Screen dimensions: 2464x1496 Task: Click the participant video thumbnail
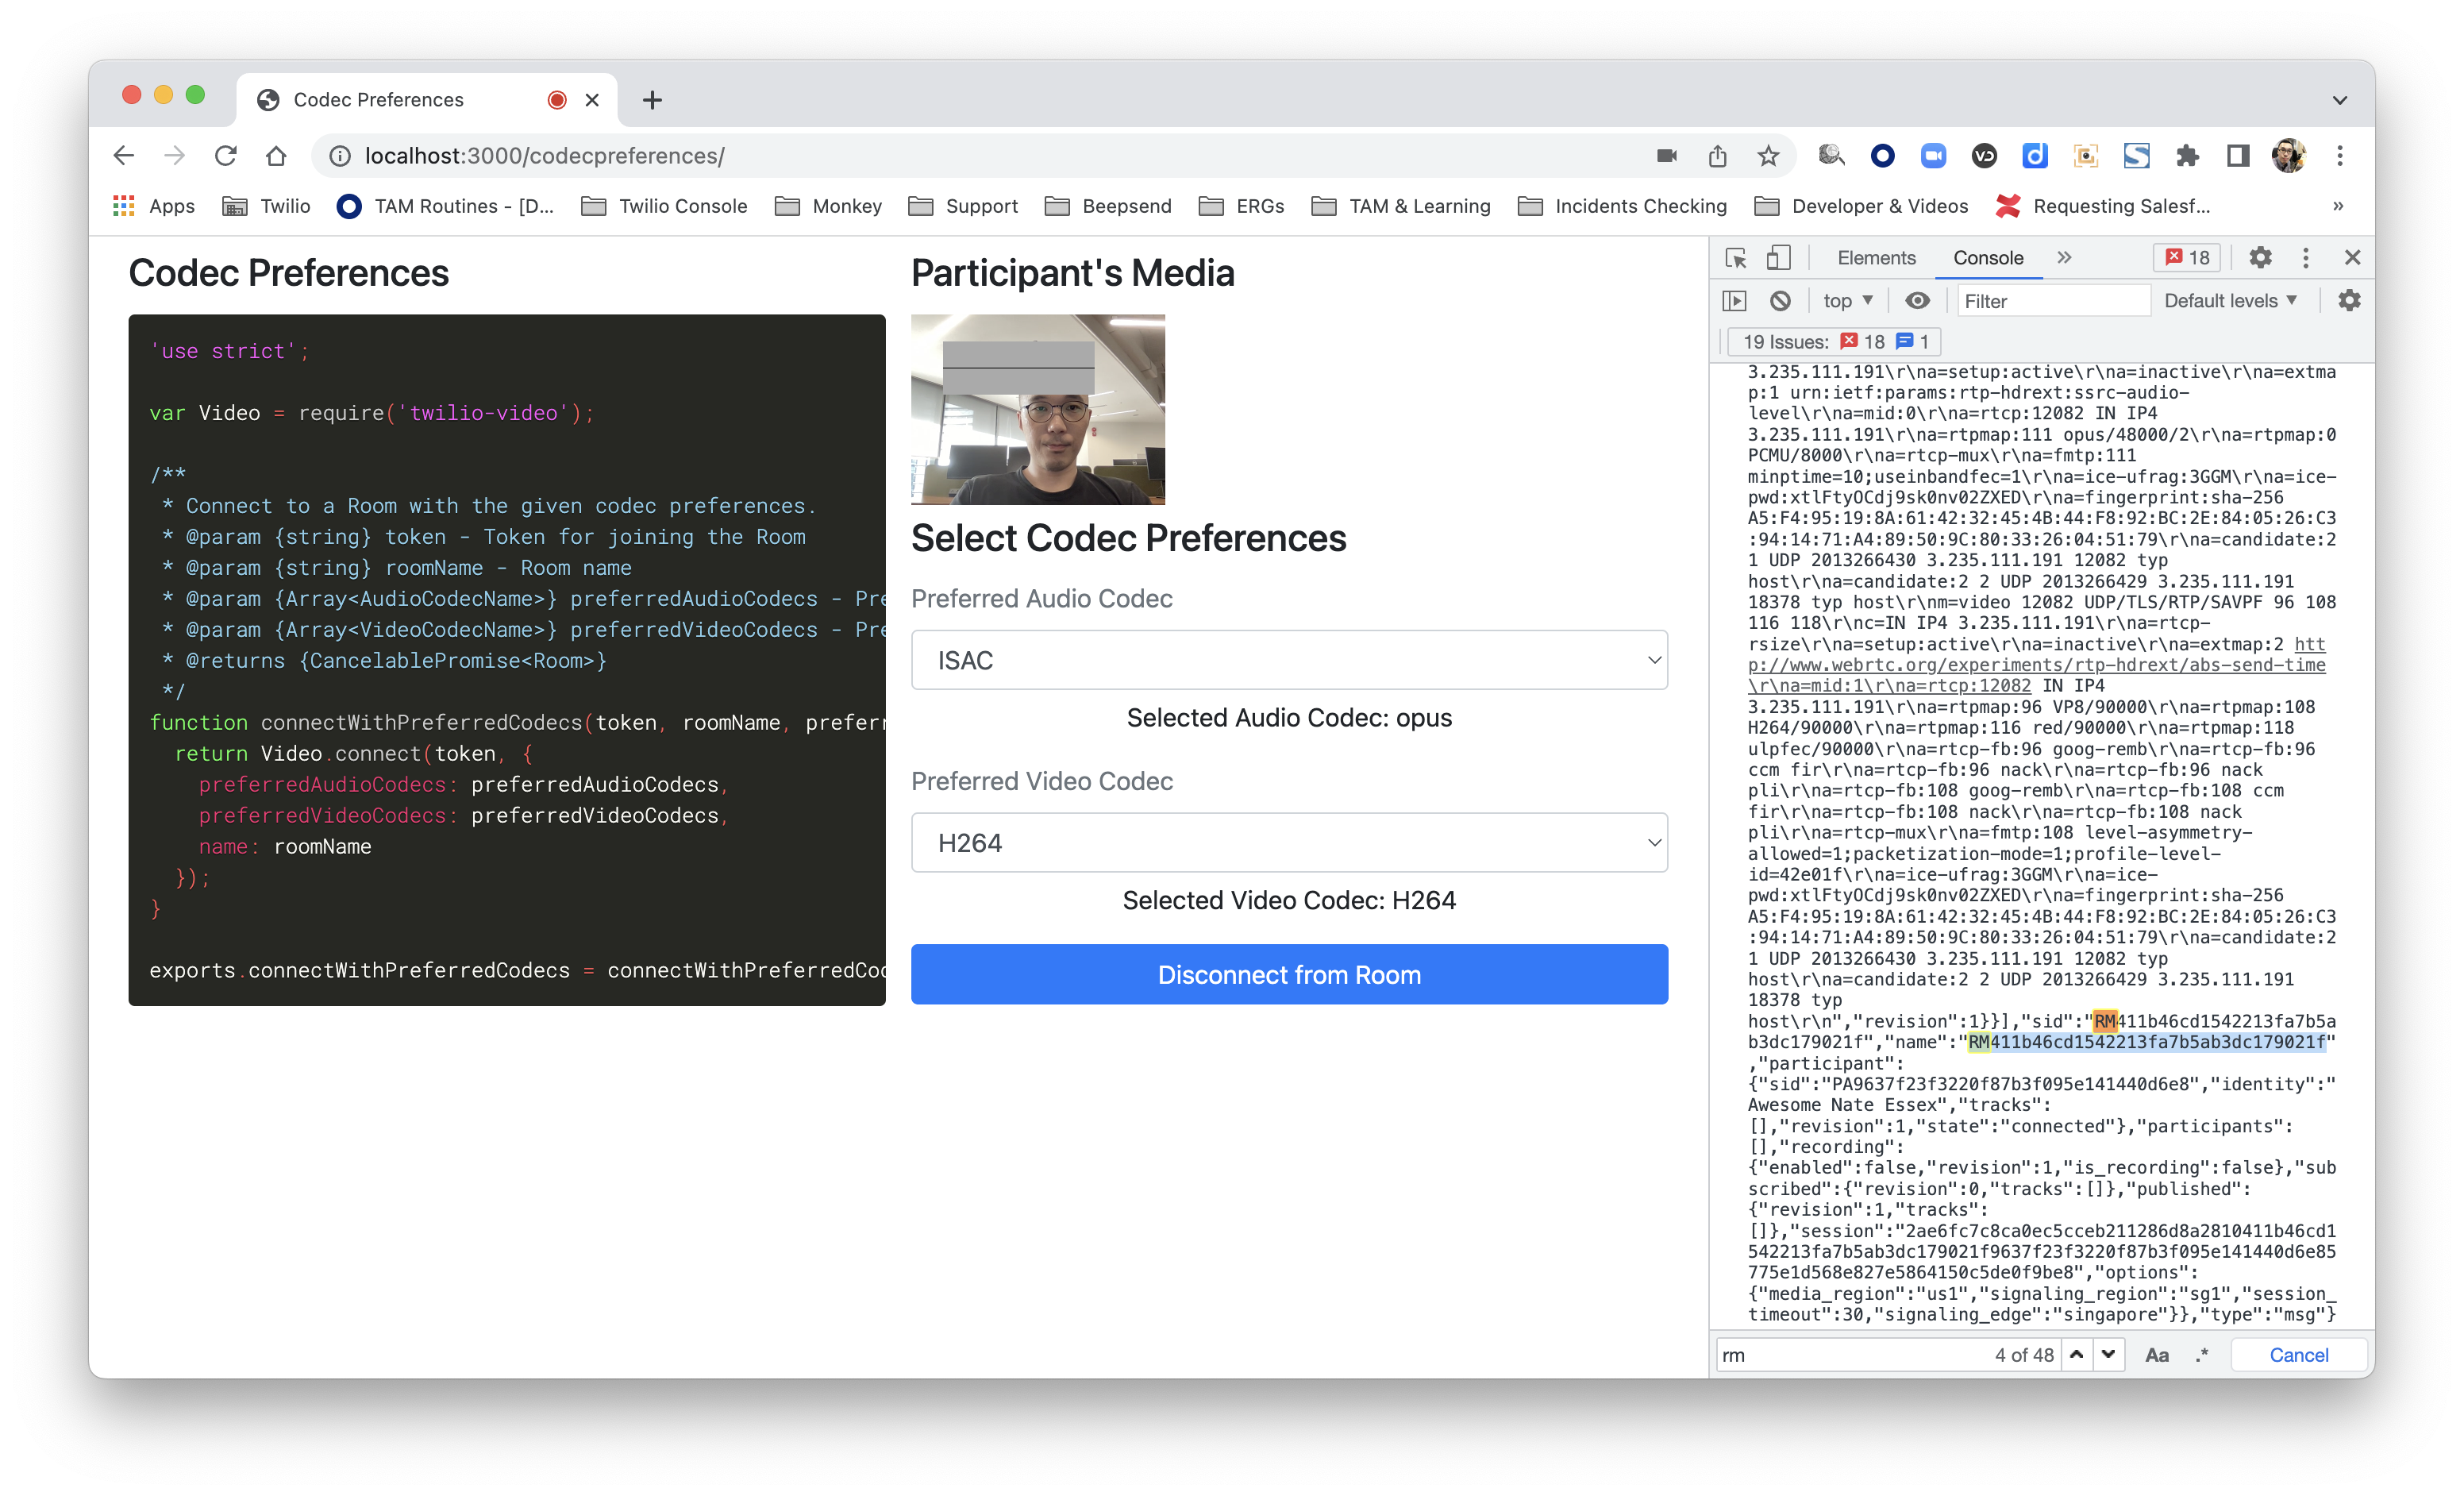click(x=1038, y=410)
